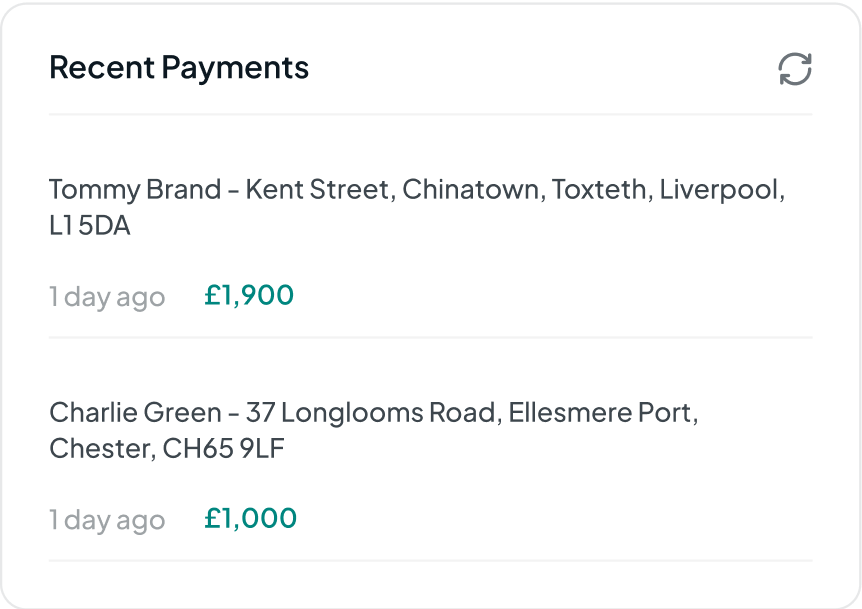
Task: Select the Charlie Green name
Action: (x=135, y=413)
